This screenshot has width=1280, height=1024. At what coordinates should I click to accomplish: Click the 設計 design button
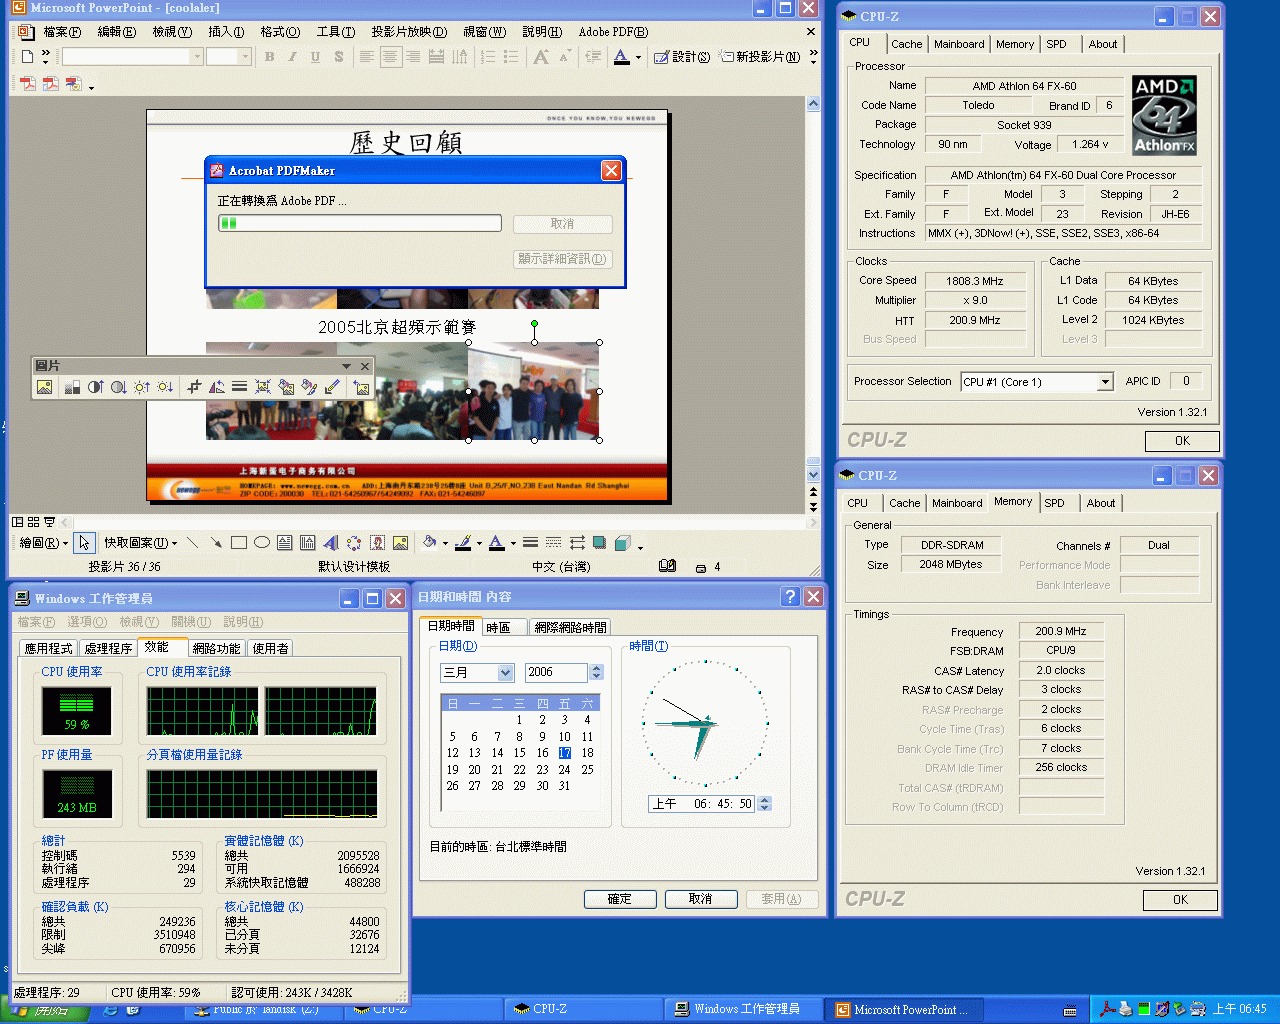point(681,57)
